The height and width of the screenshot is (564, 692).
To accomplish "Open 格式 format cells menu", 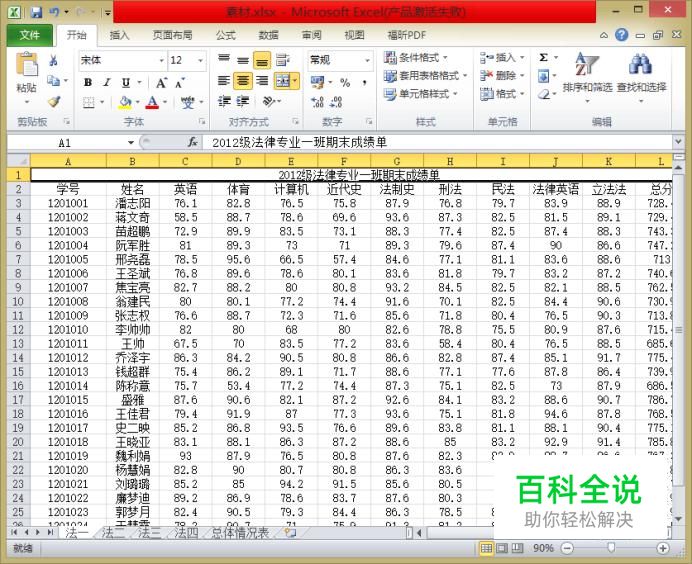I will click(x=502, y=94).
